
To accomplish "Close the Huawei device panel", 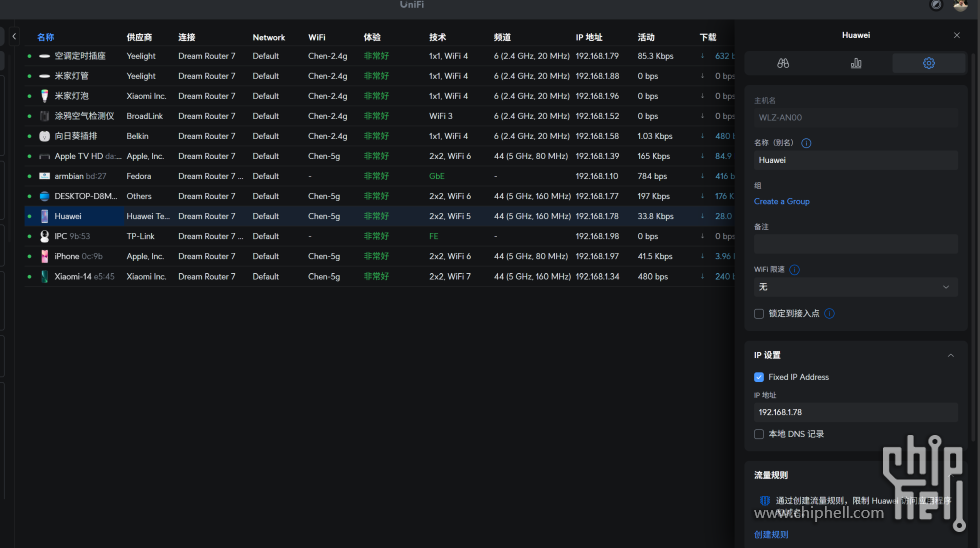I will [x=956, y=36].
